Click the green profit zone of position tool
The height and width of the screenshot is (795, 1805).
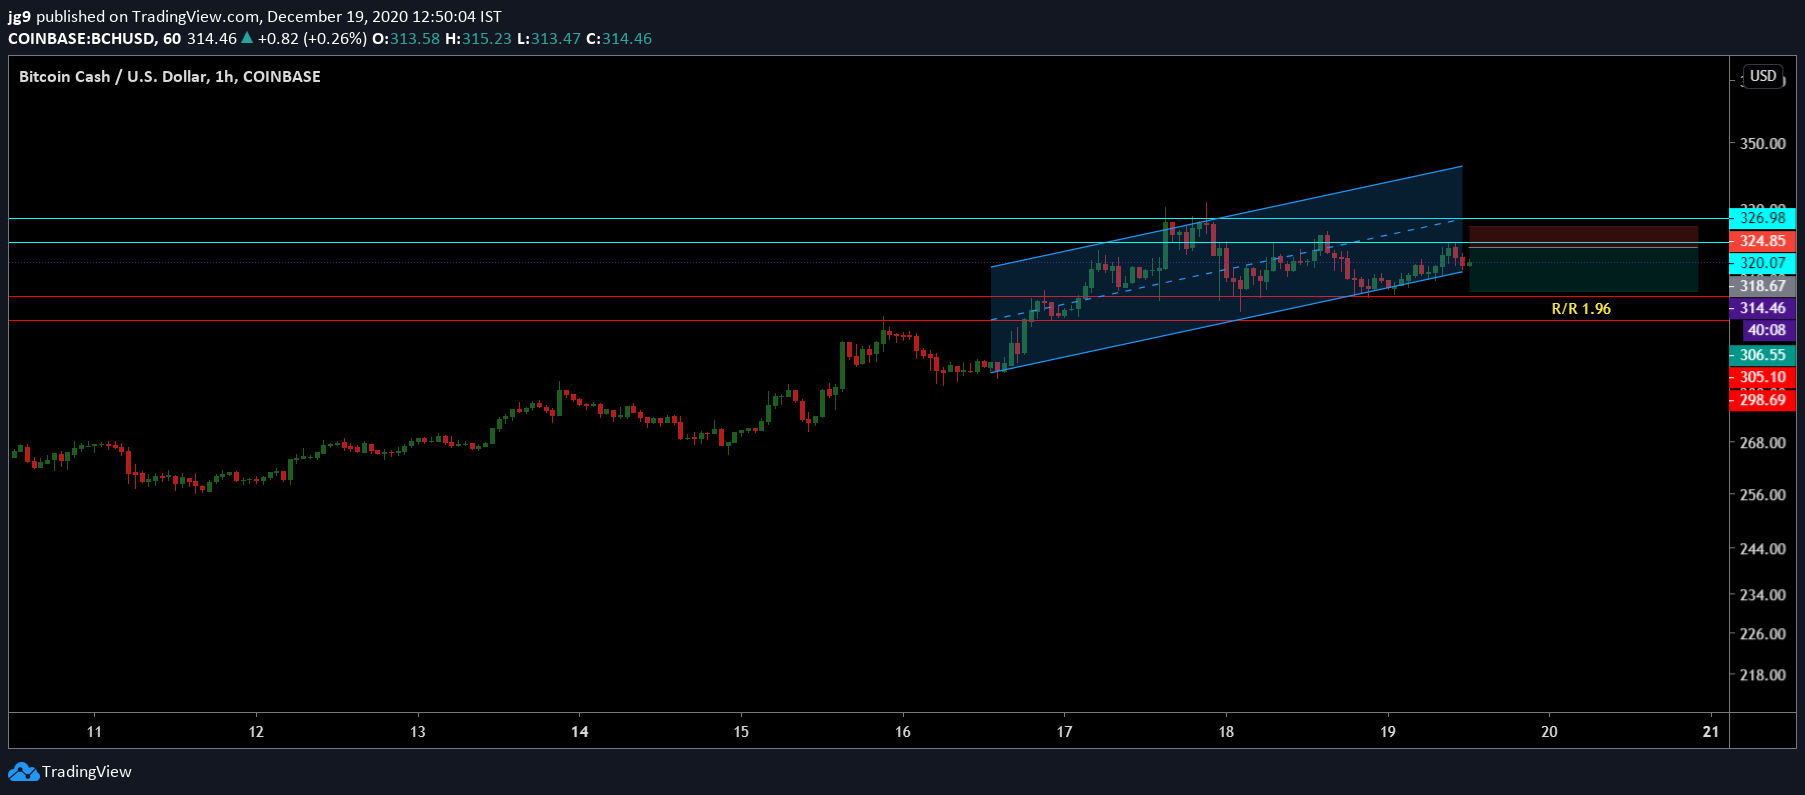pyautogui.click(x=1583, y=270)
